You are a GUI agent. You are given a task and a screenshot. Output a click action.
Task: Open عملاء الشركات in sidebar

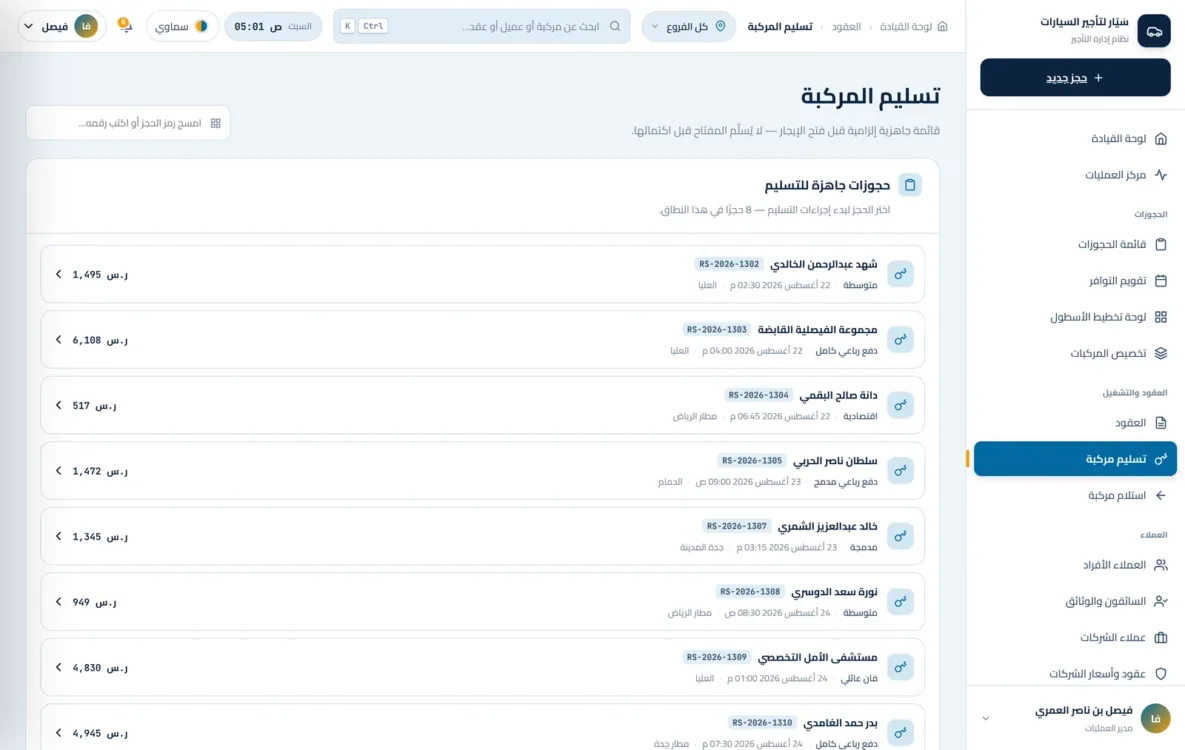pyautogui.click(x=1075, y=637)
